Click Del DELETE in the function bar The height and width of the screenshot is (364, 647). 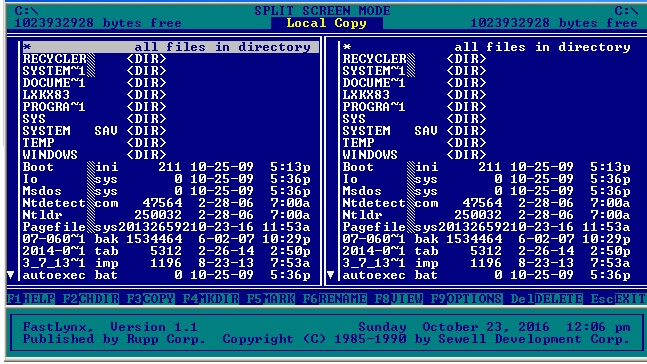tap(547, 298)
